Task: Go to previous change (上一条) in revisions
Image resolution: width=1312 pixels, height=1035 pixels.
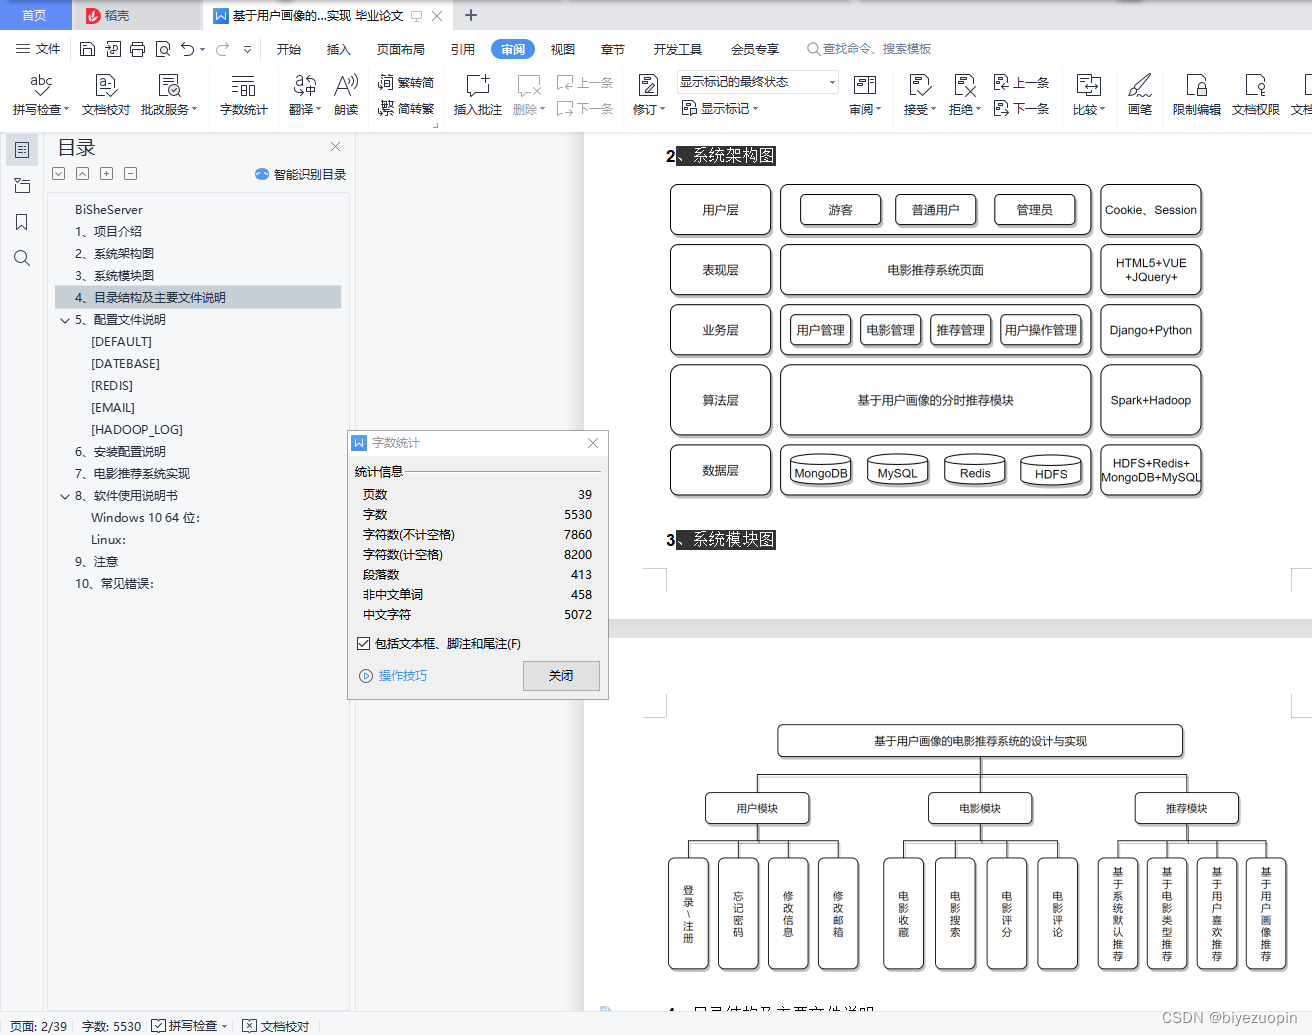Action: 1021,83
